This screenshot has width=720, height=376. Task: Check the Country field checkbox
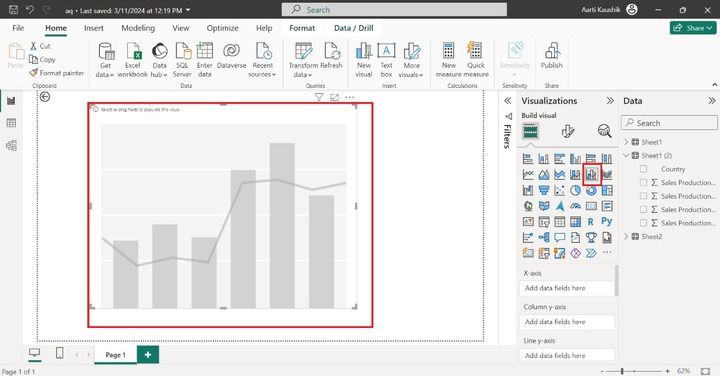click(x=643, y=169)
